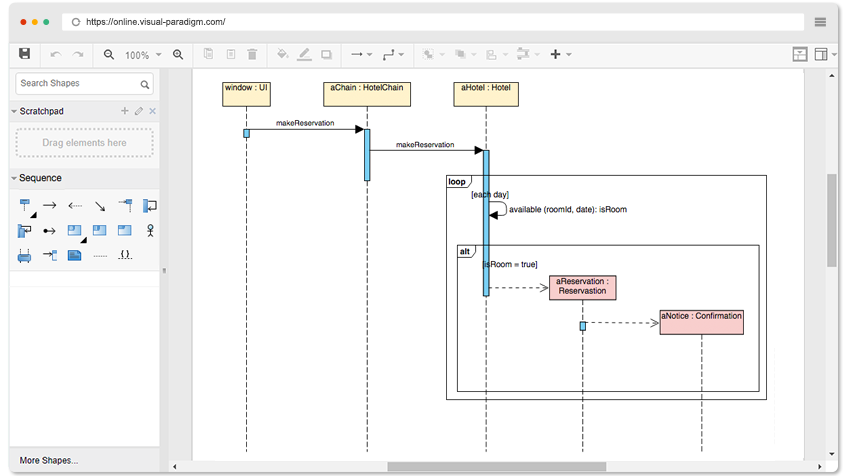Toggle the outline panel icon
The width and height of the screenshot is (848, 476).
(x=800, y=54)
